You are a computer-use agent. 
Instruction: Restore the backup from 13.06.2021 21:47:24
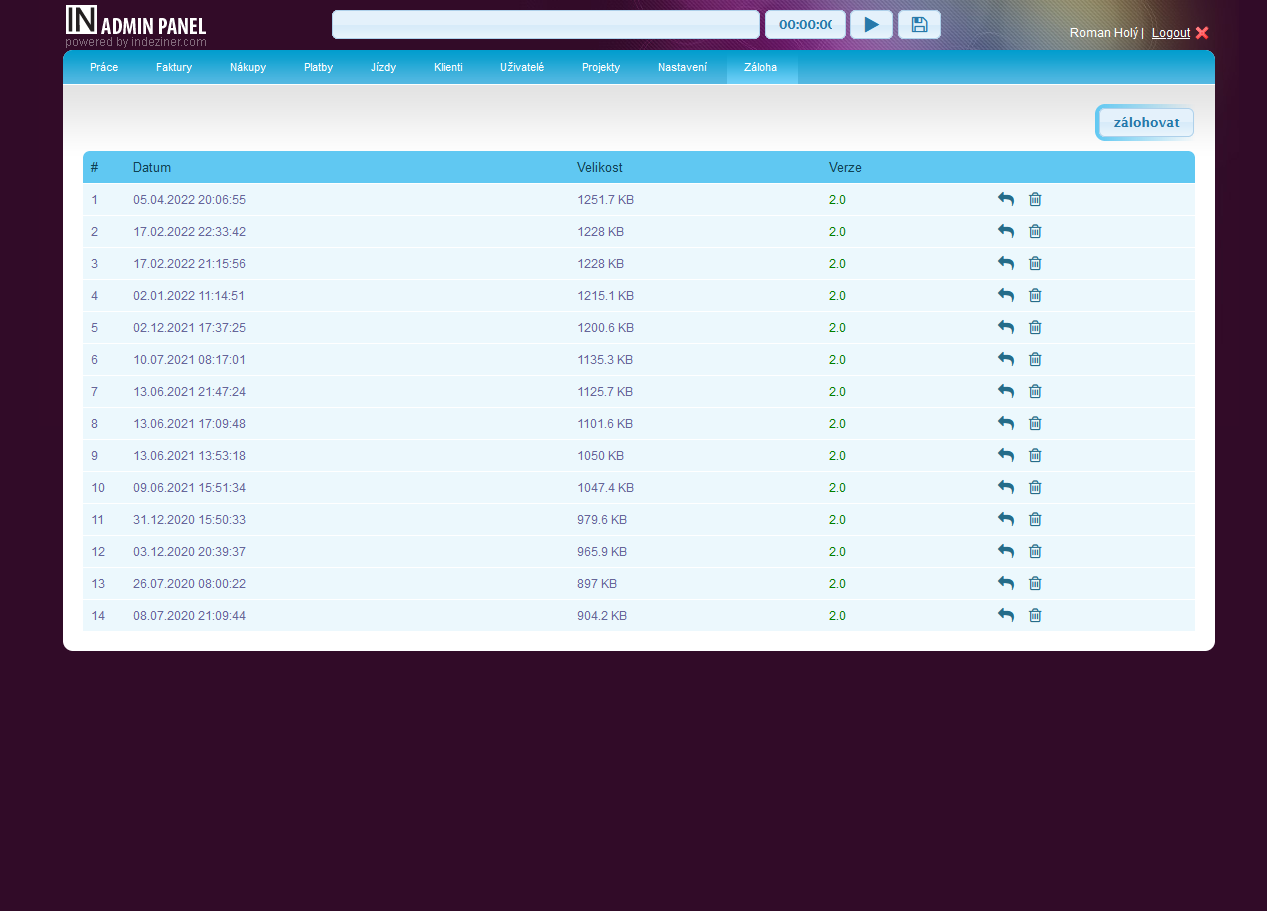pyautogui.click(x=1006, y=391)
